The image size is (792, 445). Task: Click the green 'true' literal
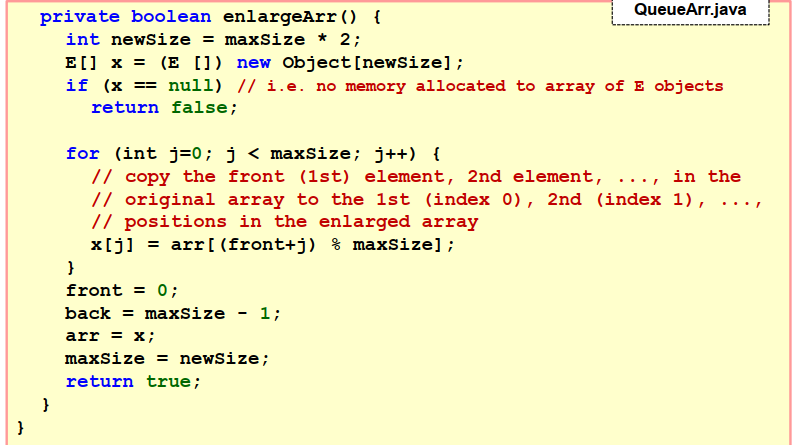click(169, 381)
